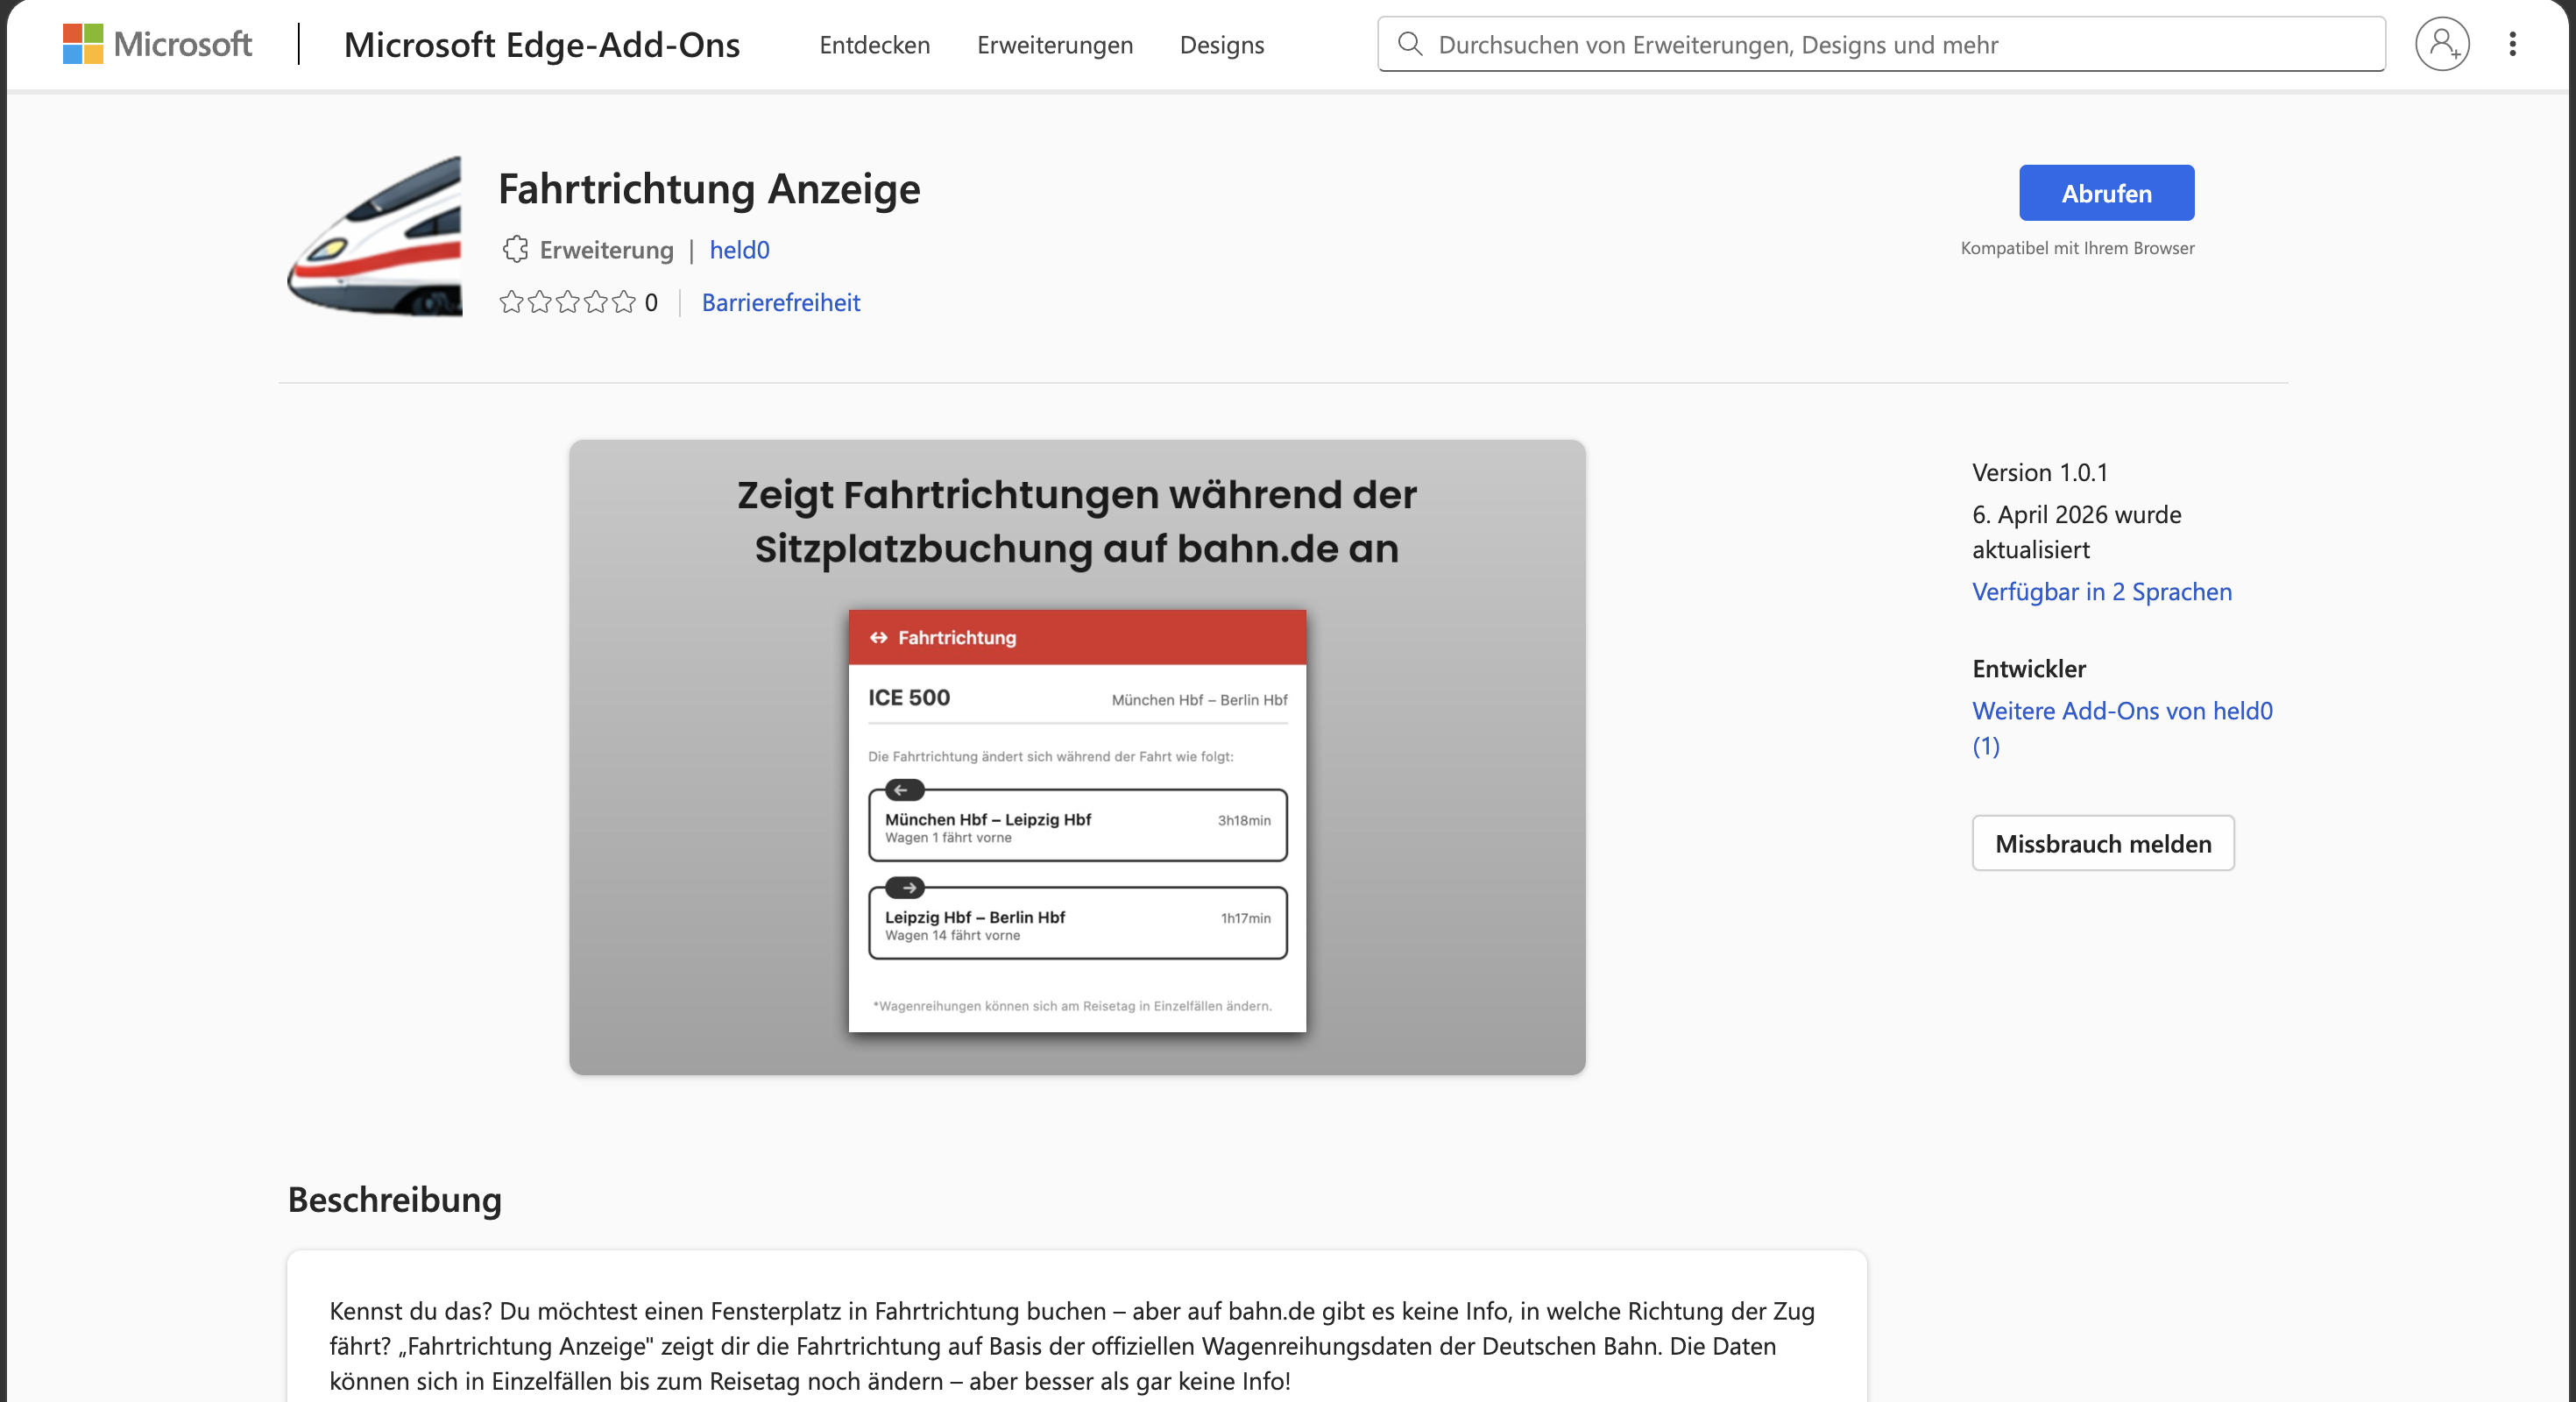This screenshot has height=1402, width=2576.
Task: Open Verfügbar in 2 Sprachen link
Action: [x=2101, y=591]
